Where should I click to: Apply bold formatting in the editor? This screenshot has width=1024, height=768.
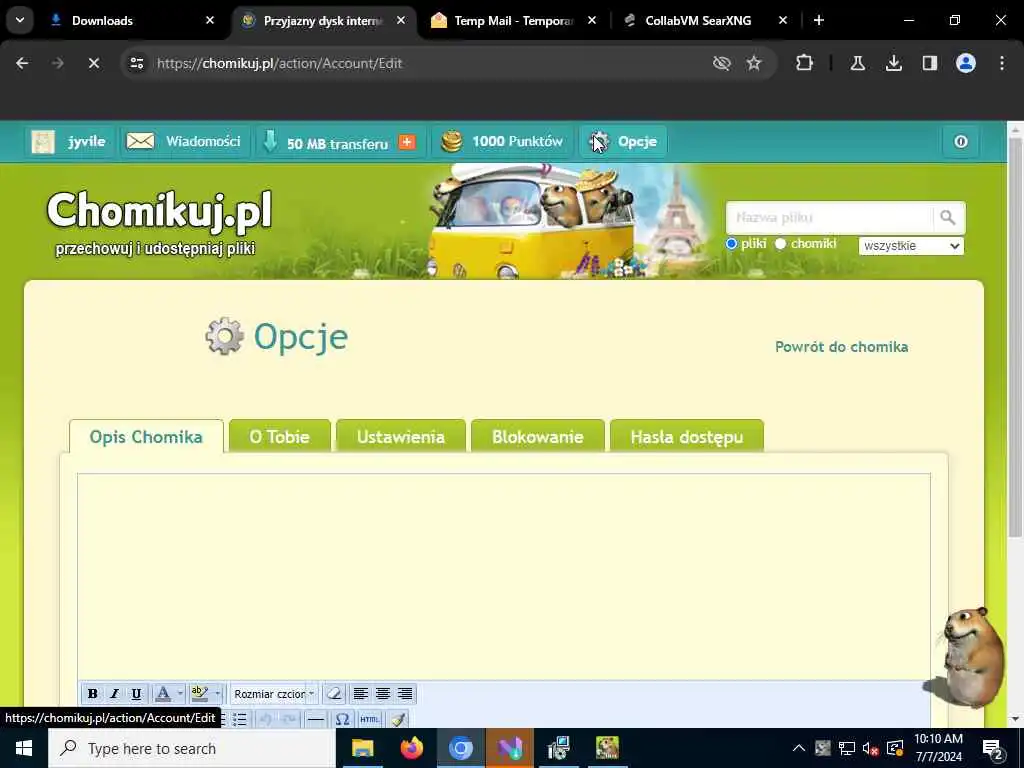(93, 694)
